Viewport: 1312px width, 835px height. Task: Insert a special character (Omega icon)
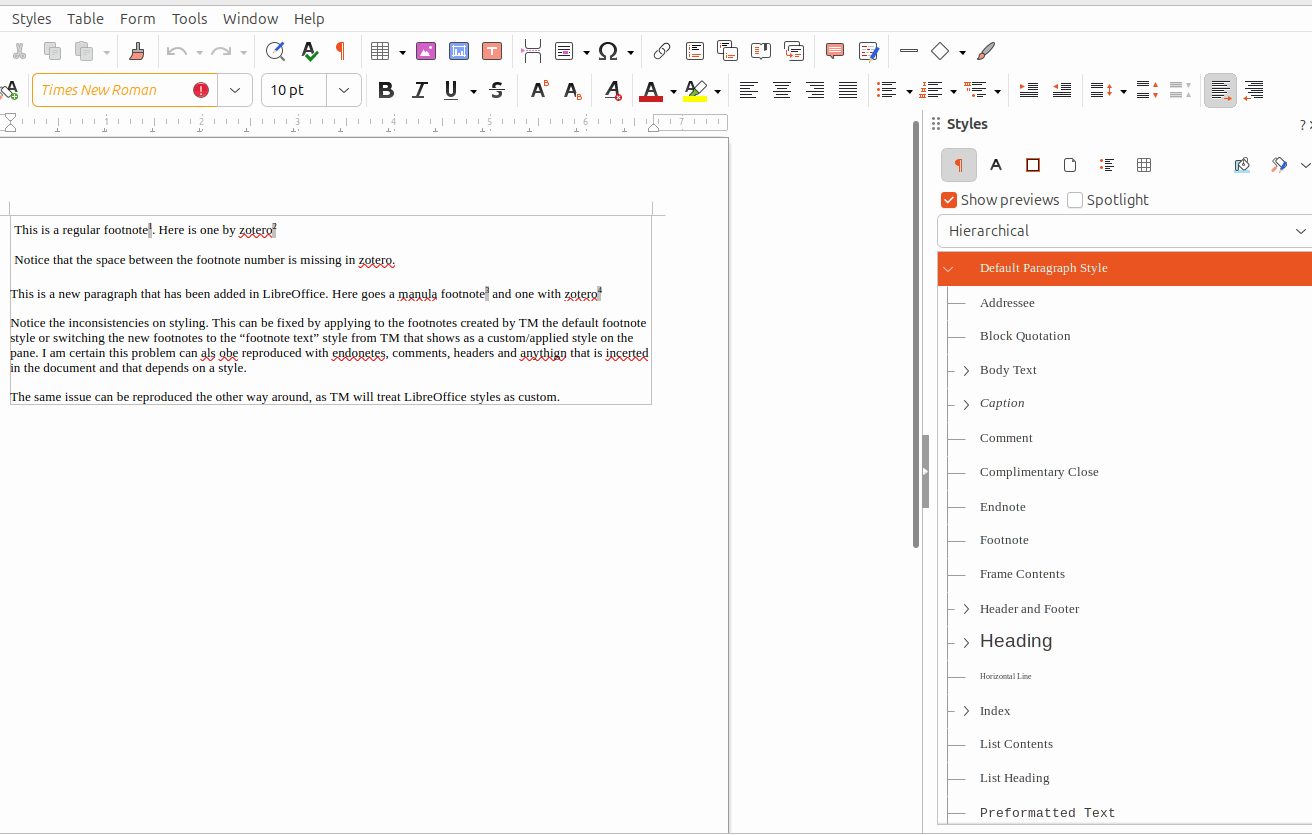pos(608,51)
